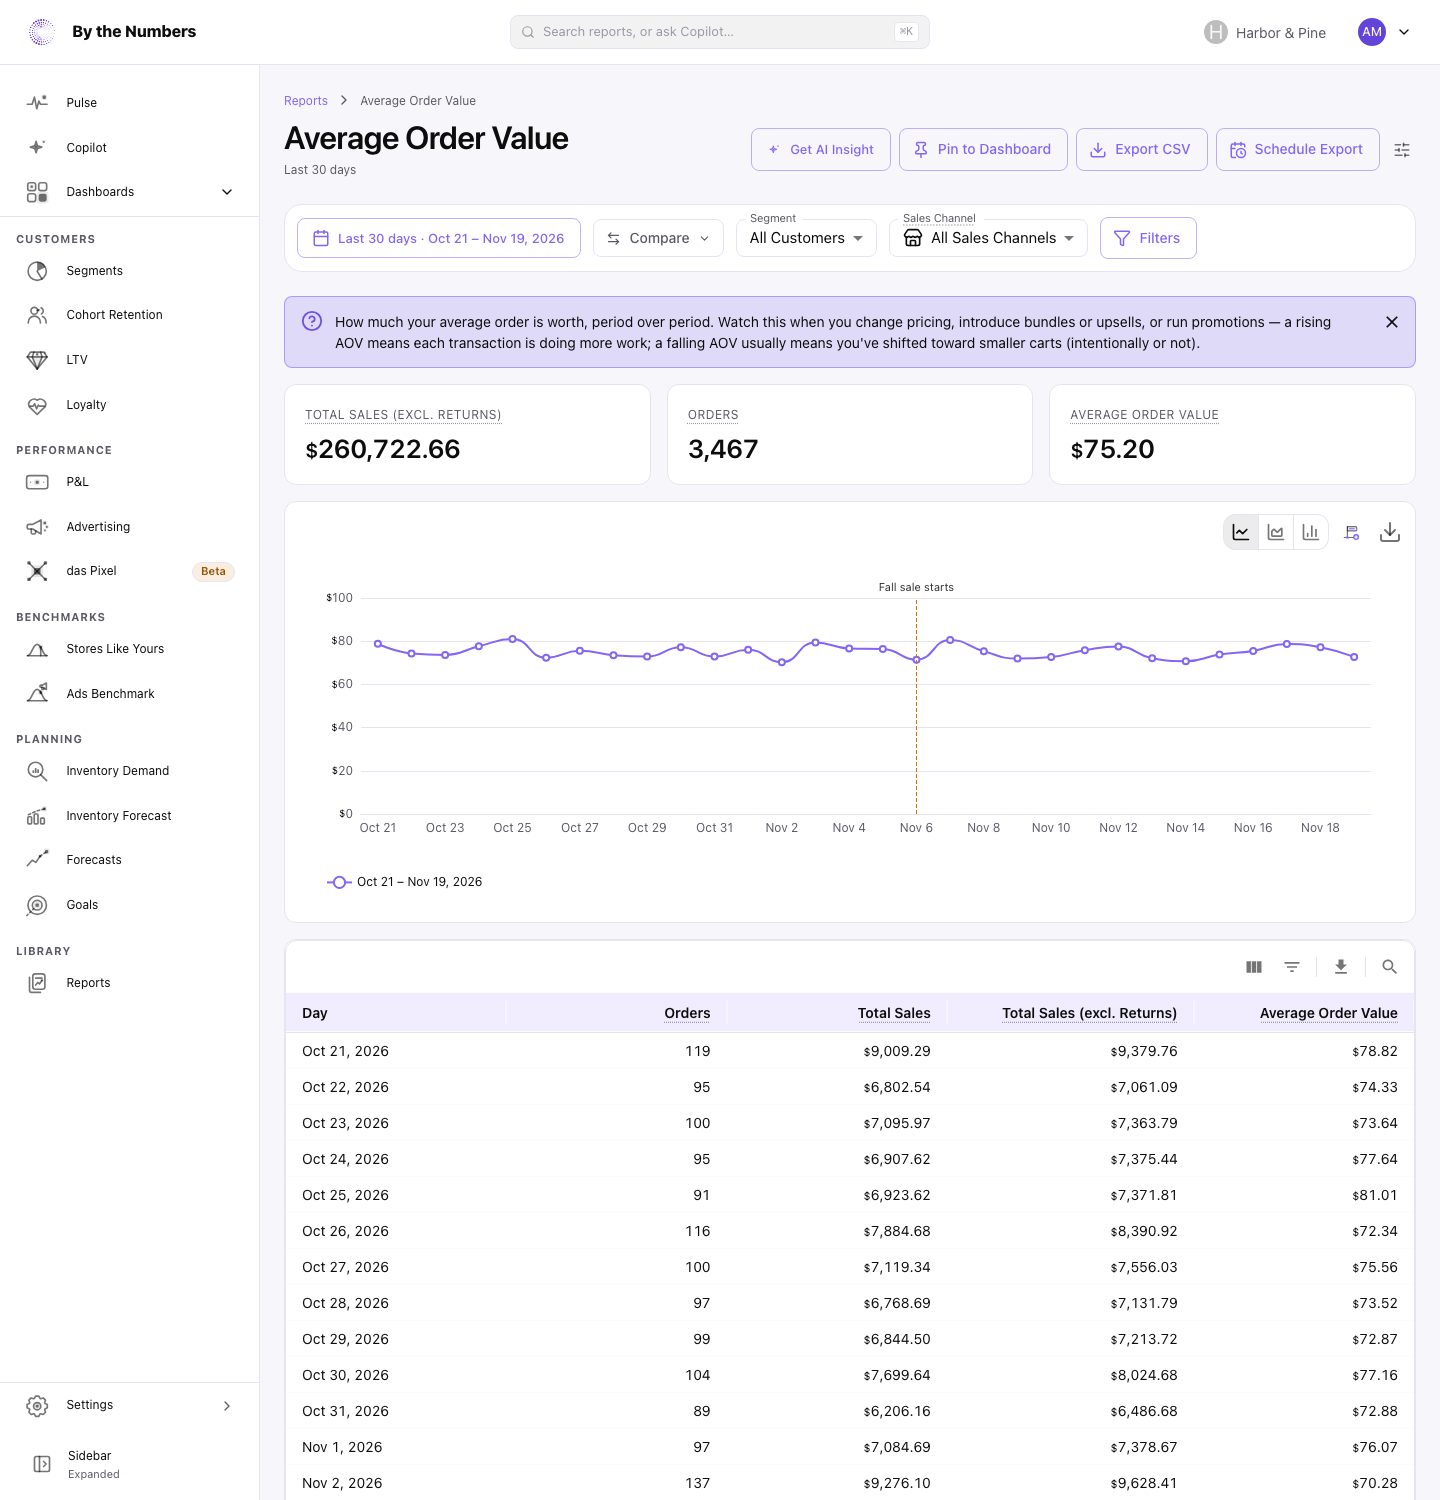Click the Fall sale starts marker
Screen dimensions: 1440x1500
point(916,587)
